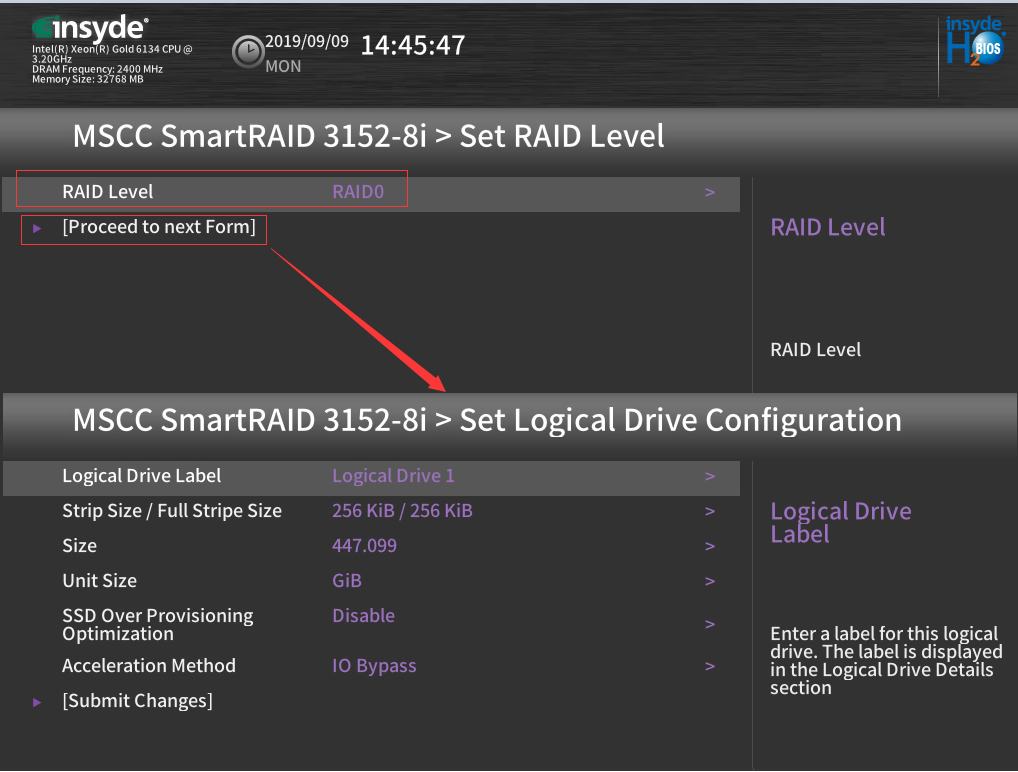Viewport: 1018px width, 772px height.
Task: Expand arrow on SSD Over Provisioning row
Action: 710,624
